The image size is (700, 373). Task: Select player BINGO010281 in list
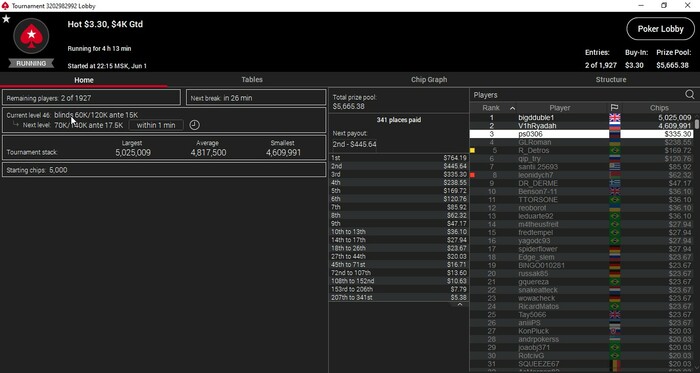pyautogui.click(x=582, y=265)
